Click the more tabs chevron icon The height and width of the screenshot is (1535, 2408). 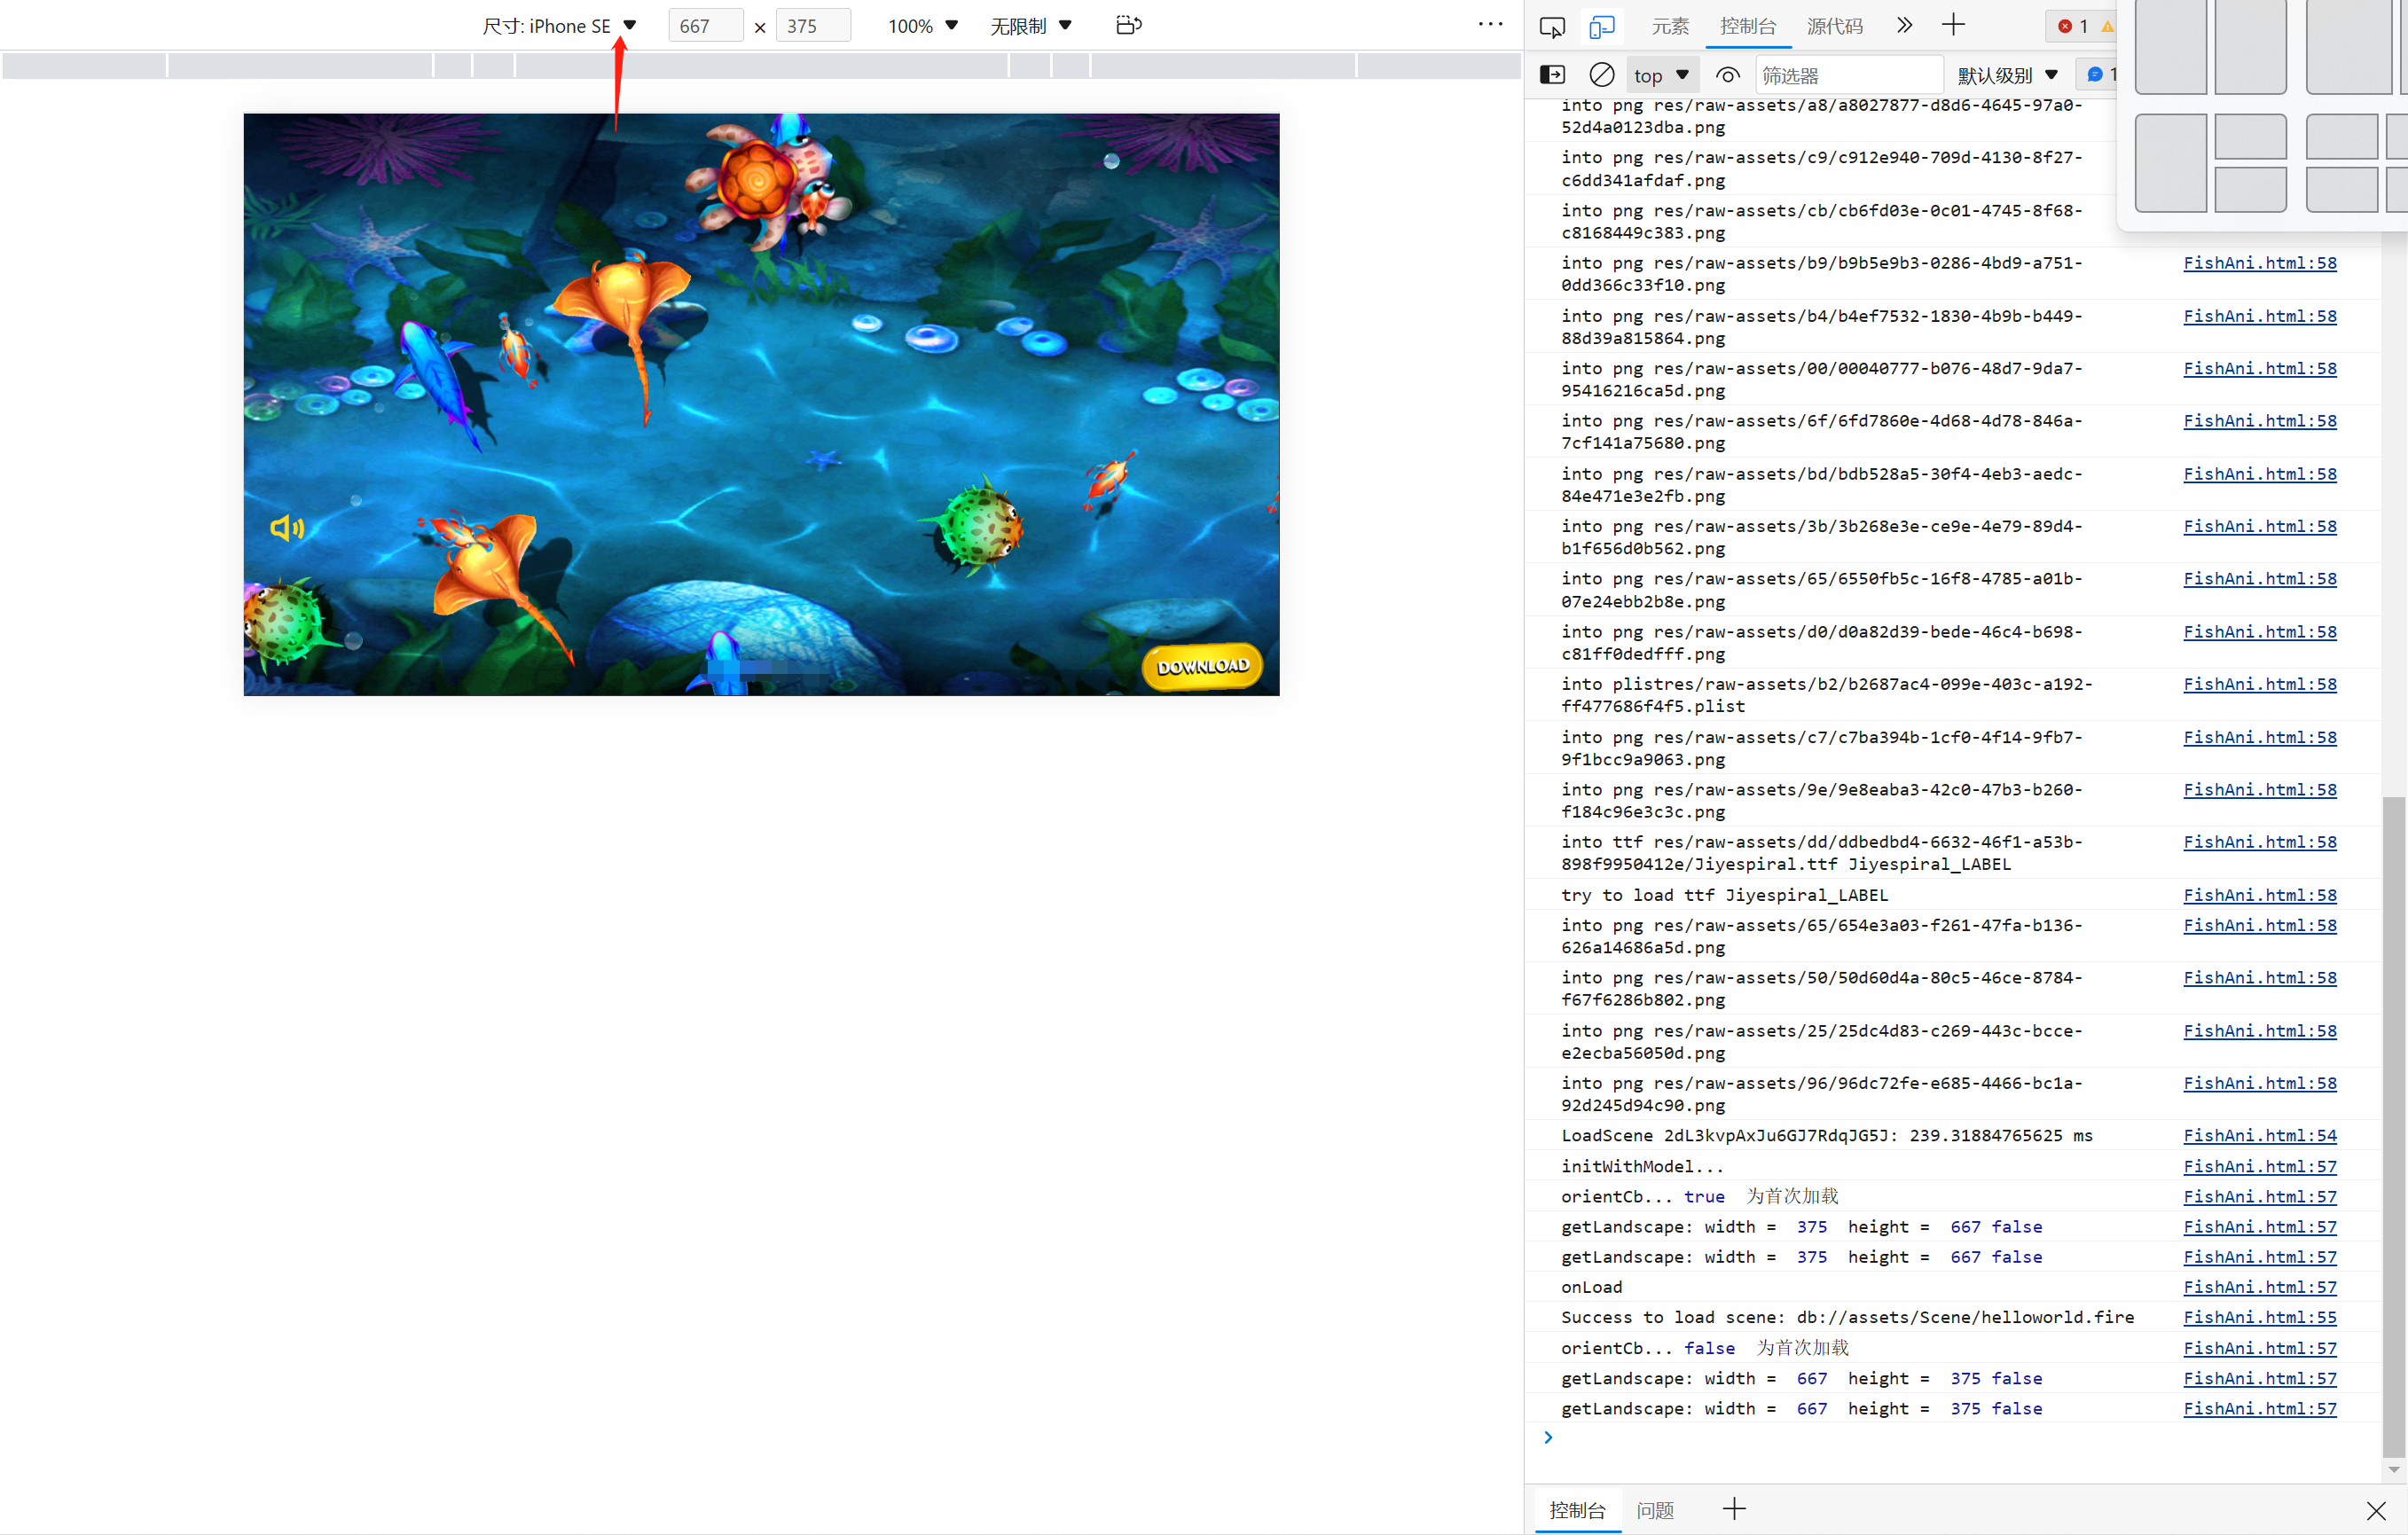(x=1904, y=26)
